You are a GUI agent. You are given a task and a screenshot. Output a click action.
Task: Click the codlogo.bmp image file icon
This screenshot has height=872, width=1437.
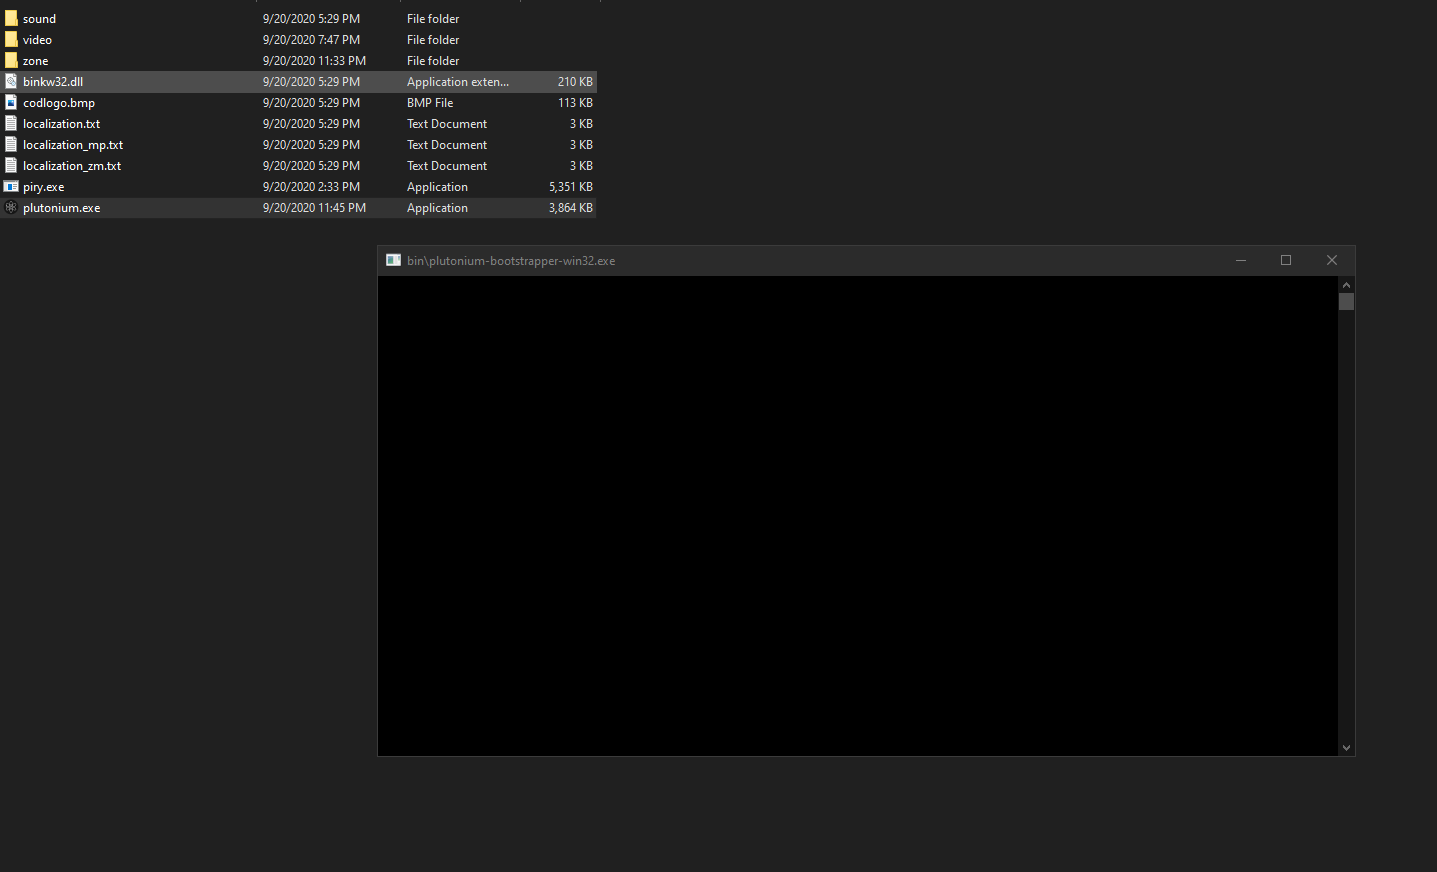11,102
